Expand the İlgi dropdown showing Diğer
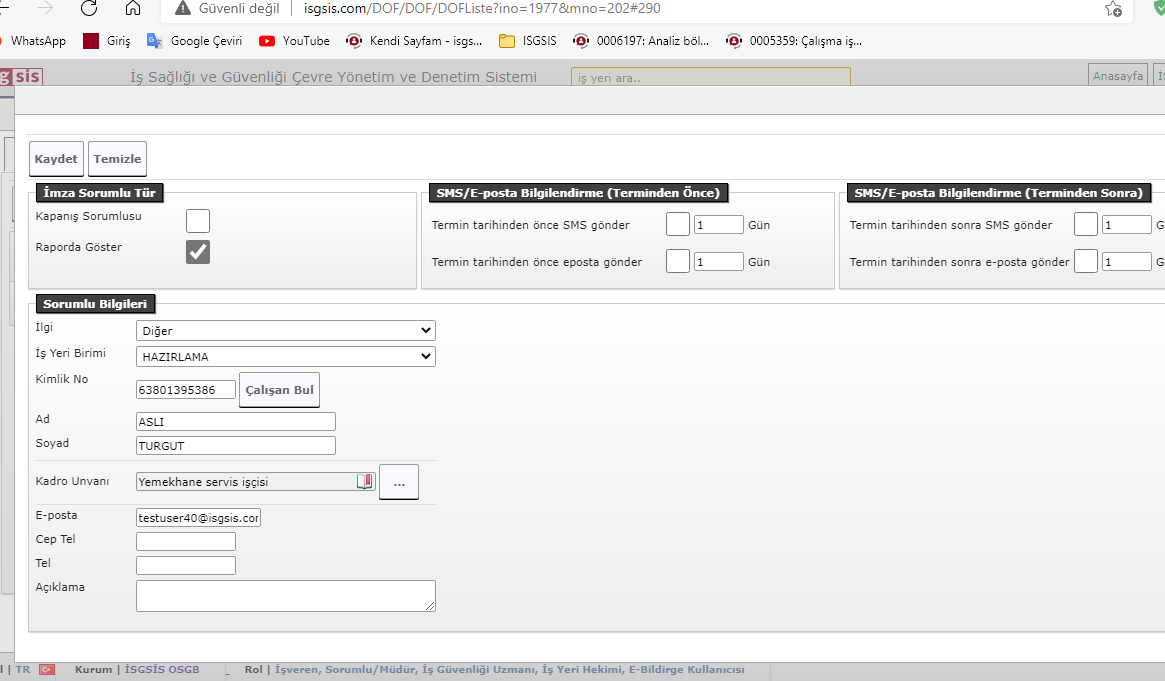Screen dimensions: 1165x681 285,331
